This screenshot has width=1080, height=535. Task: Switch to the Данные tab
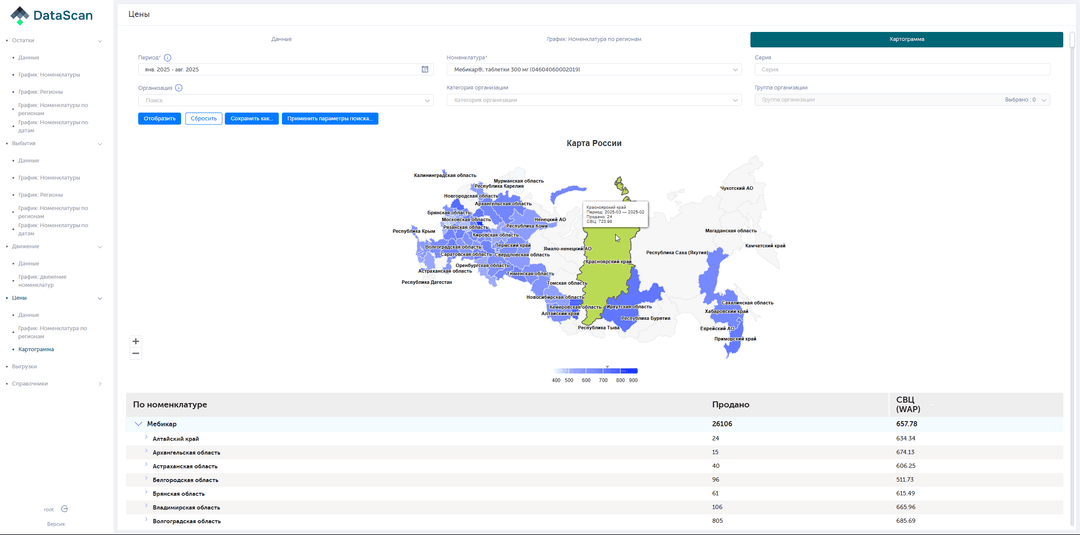[281, 39]
